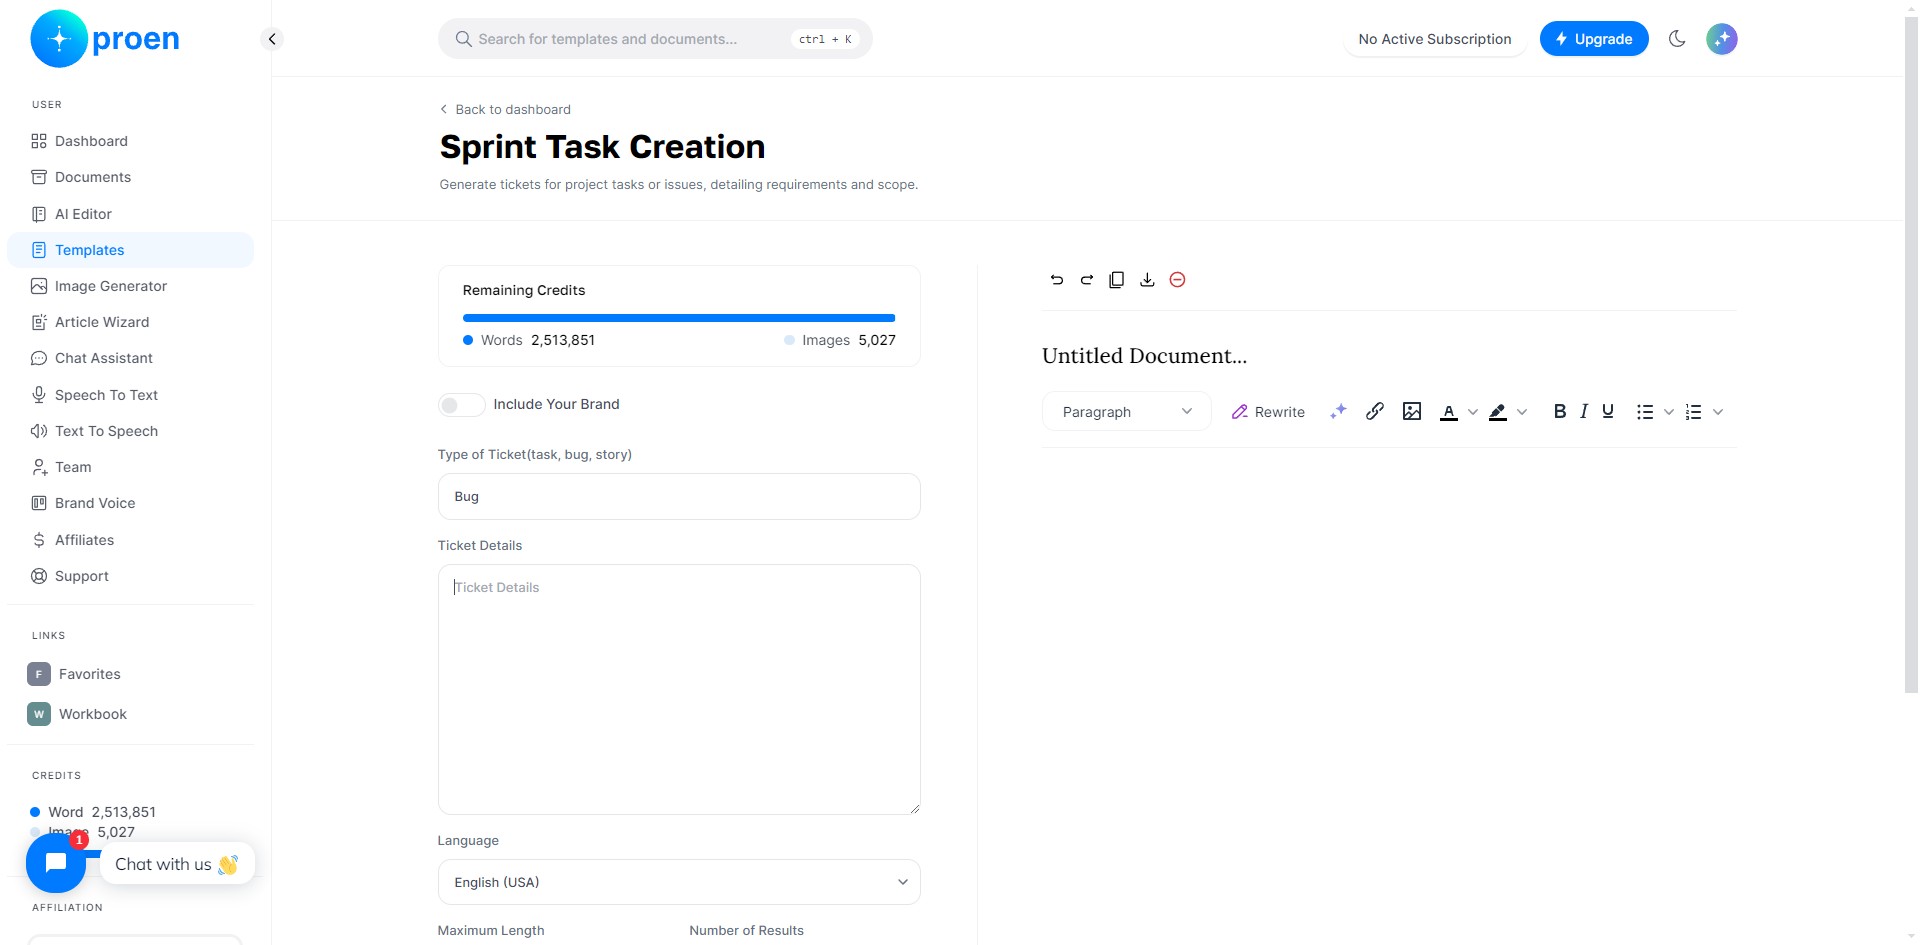Click the Speech To Text microphone icon
Image resolution: width=1920 pixels, height=945 pixels.
(39, 395)
